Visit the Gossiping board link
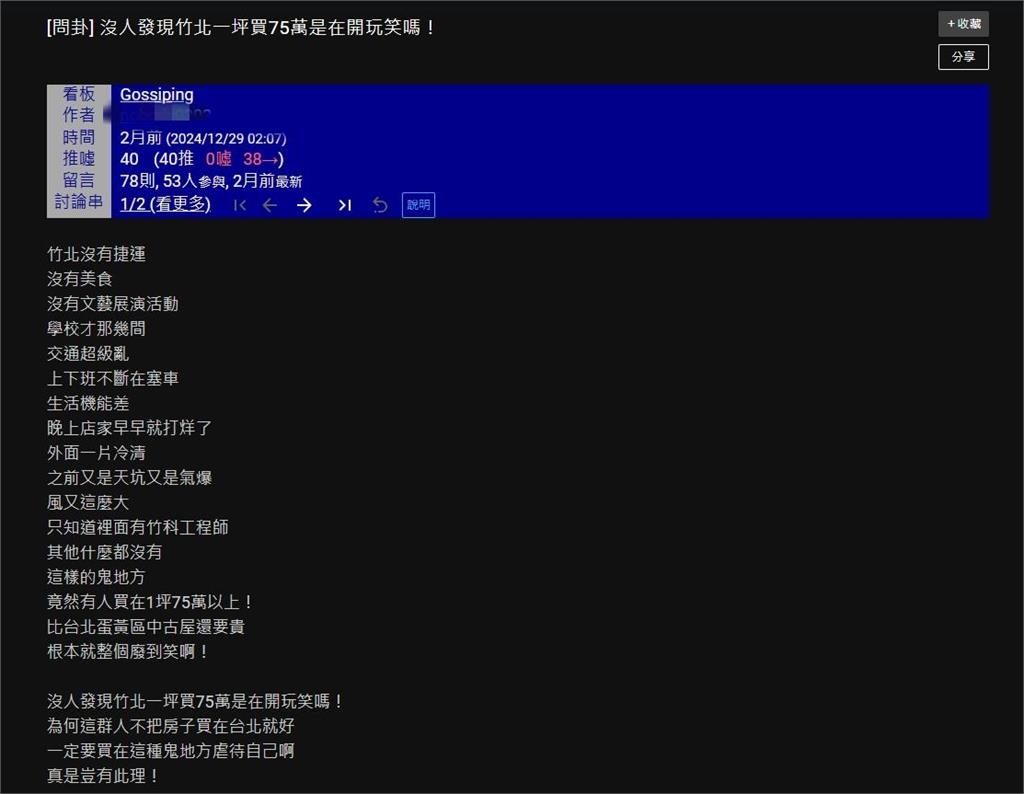 click(156, 94)
